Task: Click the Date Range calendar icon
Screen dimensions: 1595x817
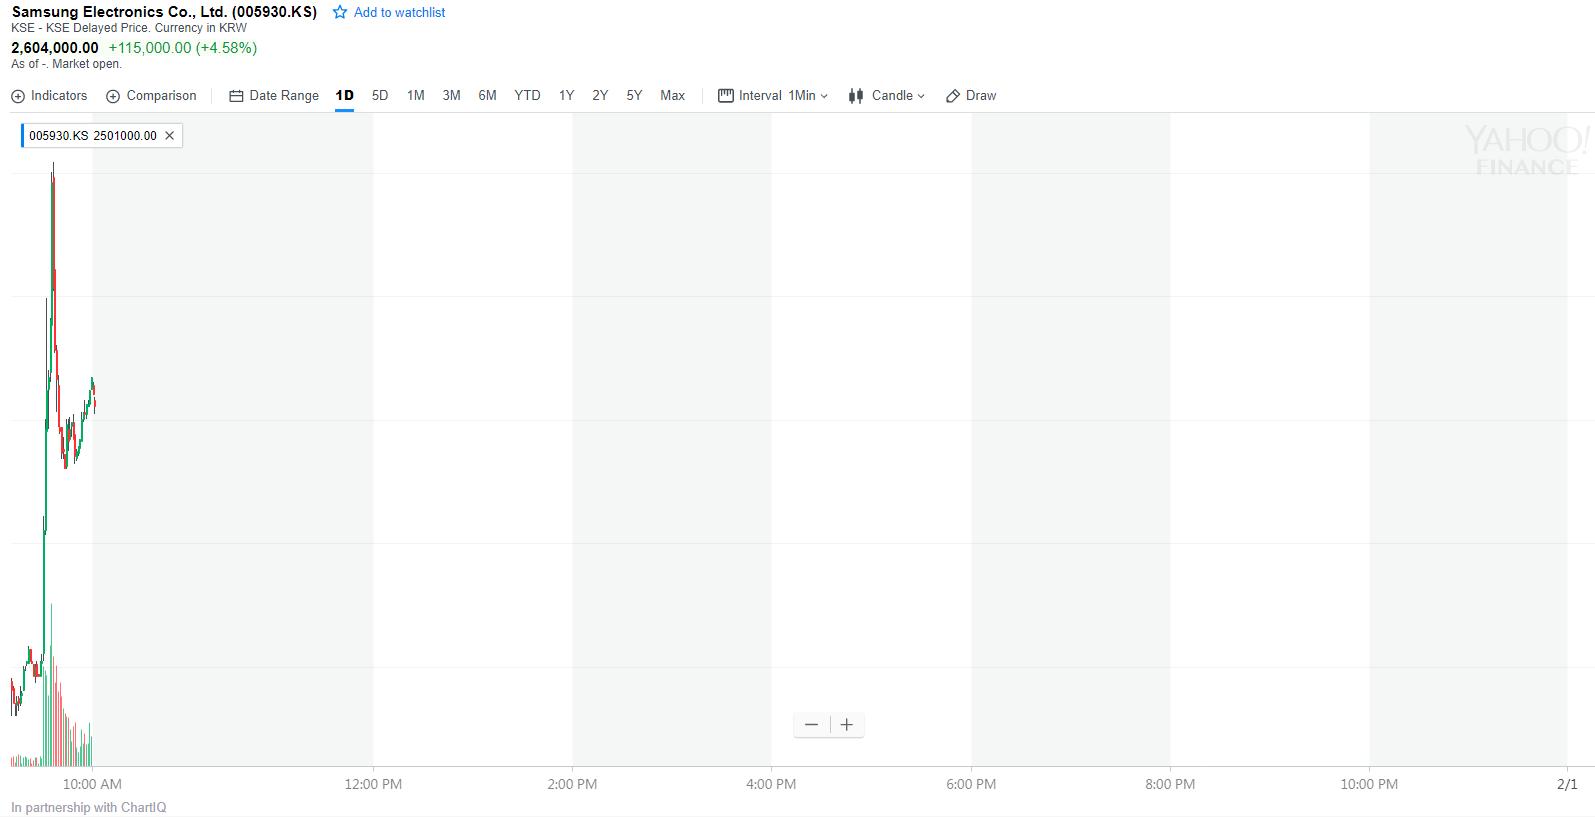Action: [236, 96]
